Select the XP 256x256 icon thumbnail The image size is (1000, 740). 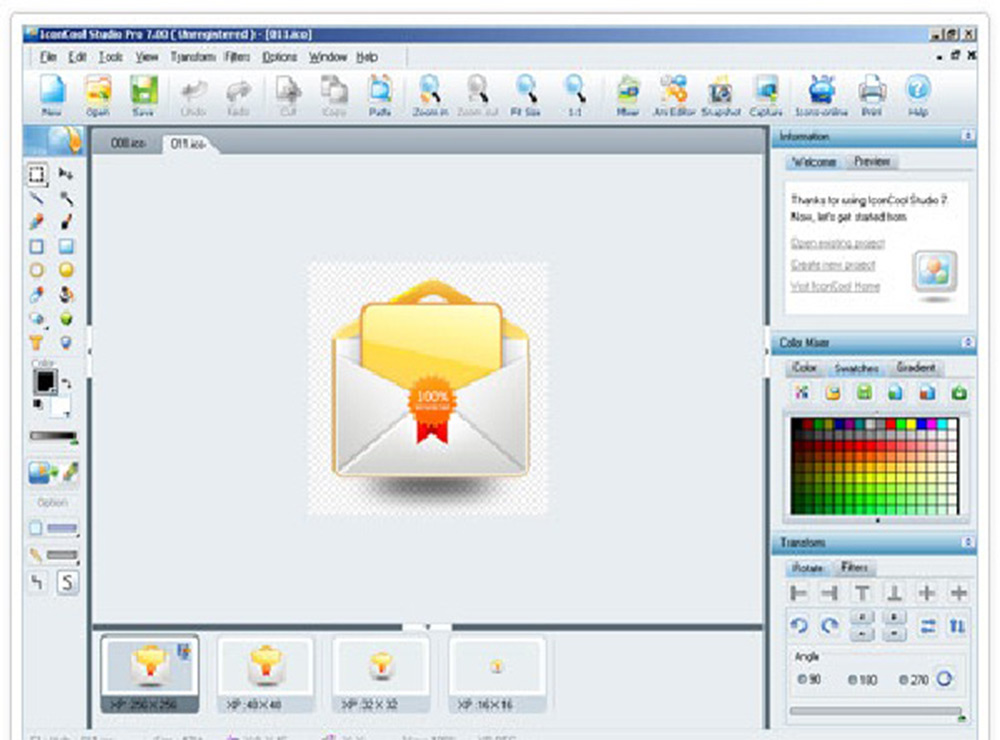150,675
